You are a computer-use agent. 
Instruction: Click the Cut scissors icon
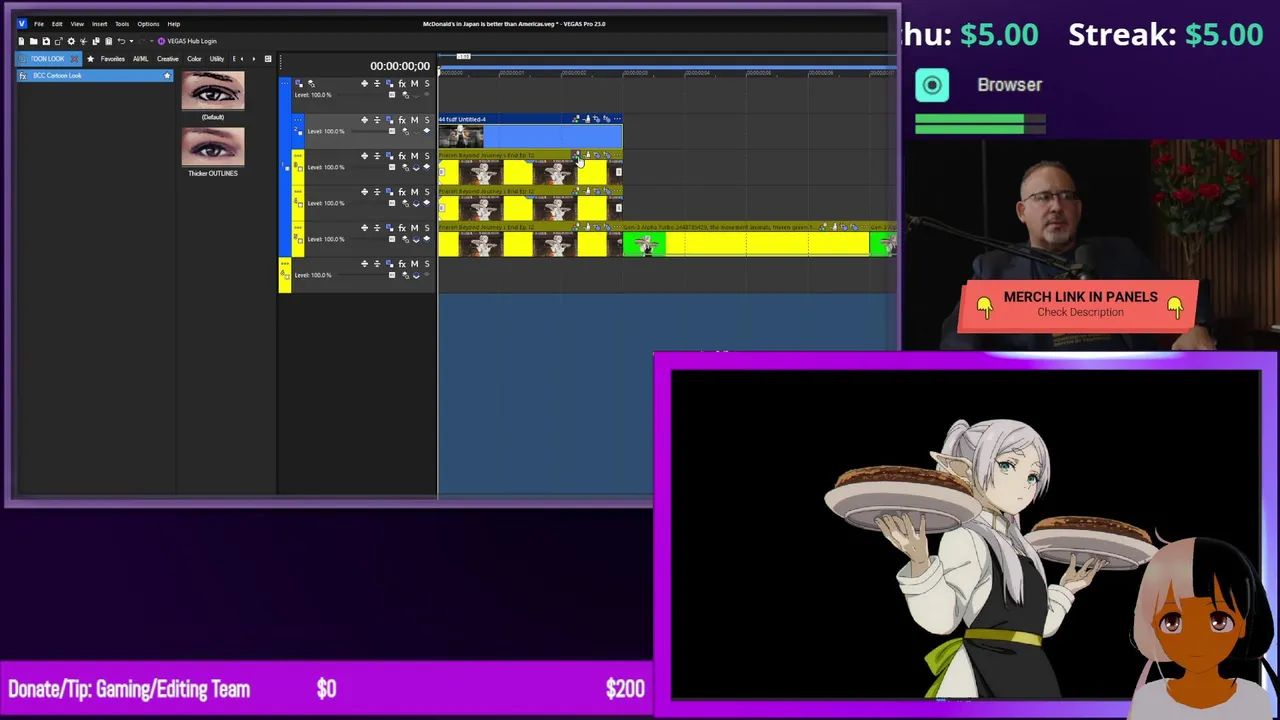coord(84,41)
